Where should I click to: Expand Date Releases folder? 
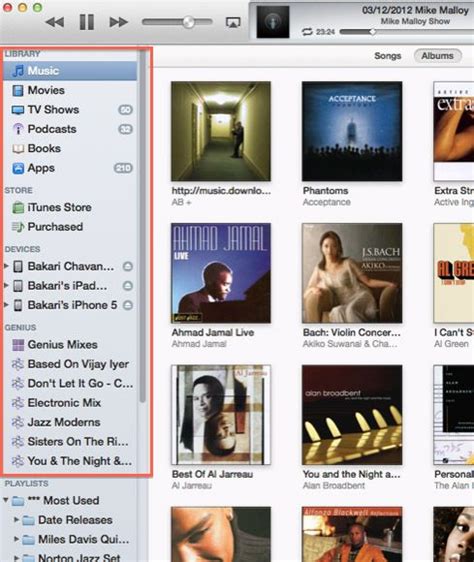pos(16,519)
